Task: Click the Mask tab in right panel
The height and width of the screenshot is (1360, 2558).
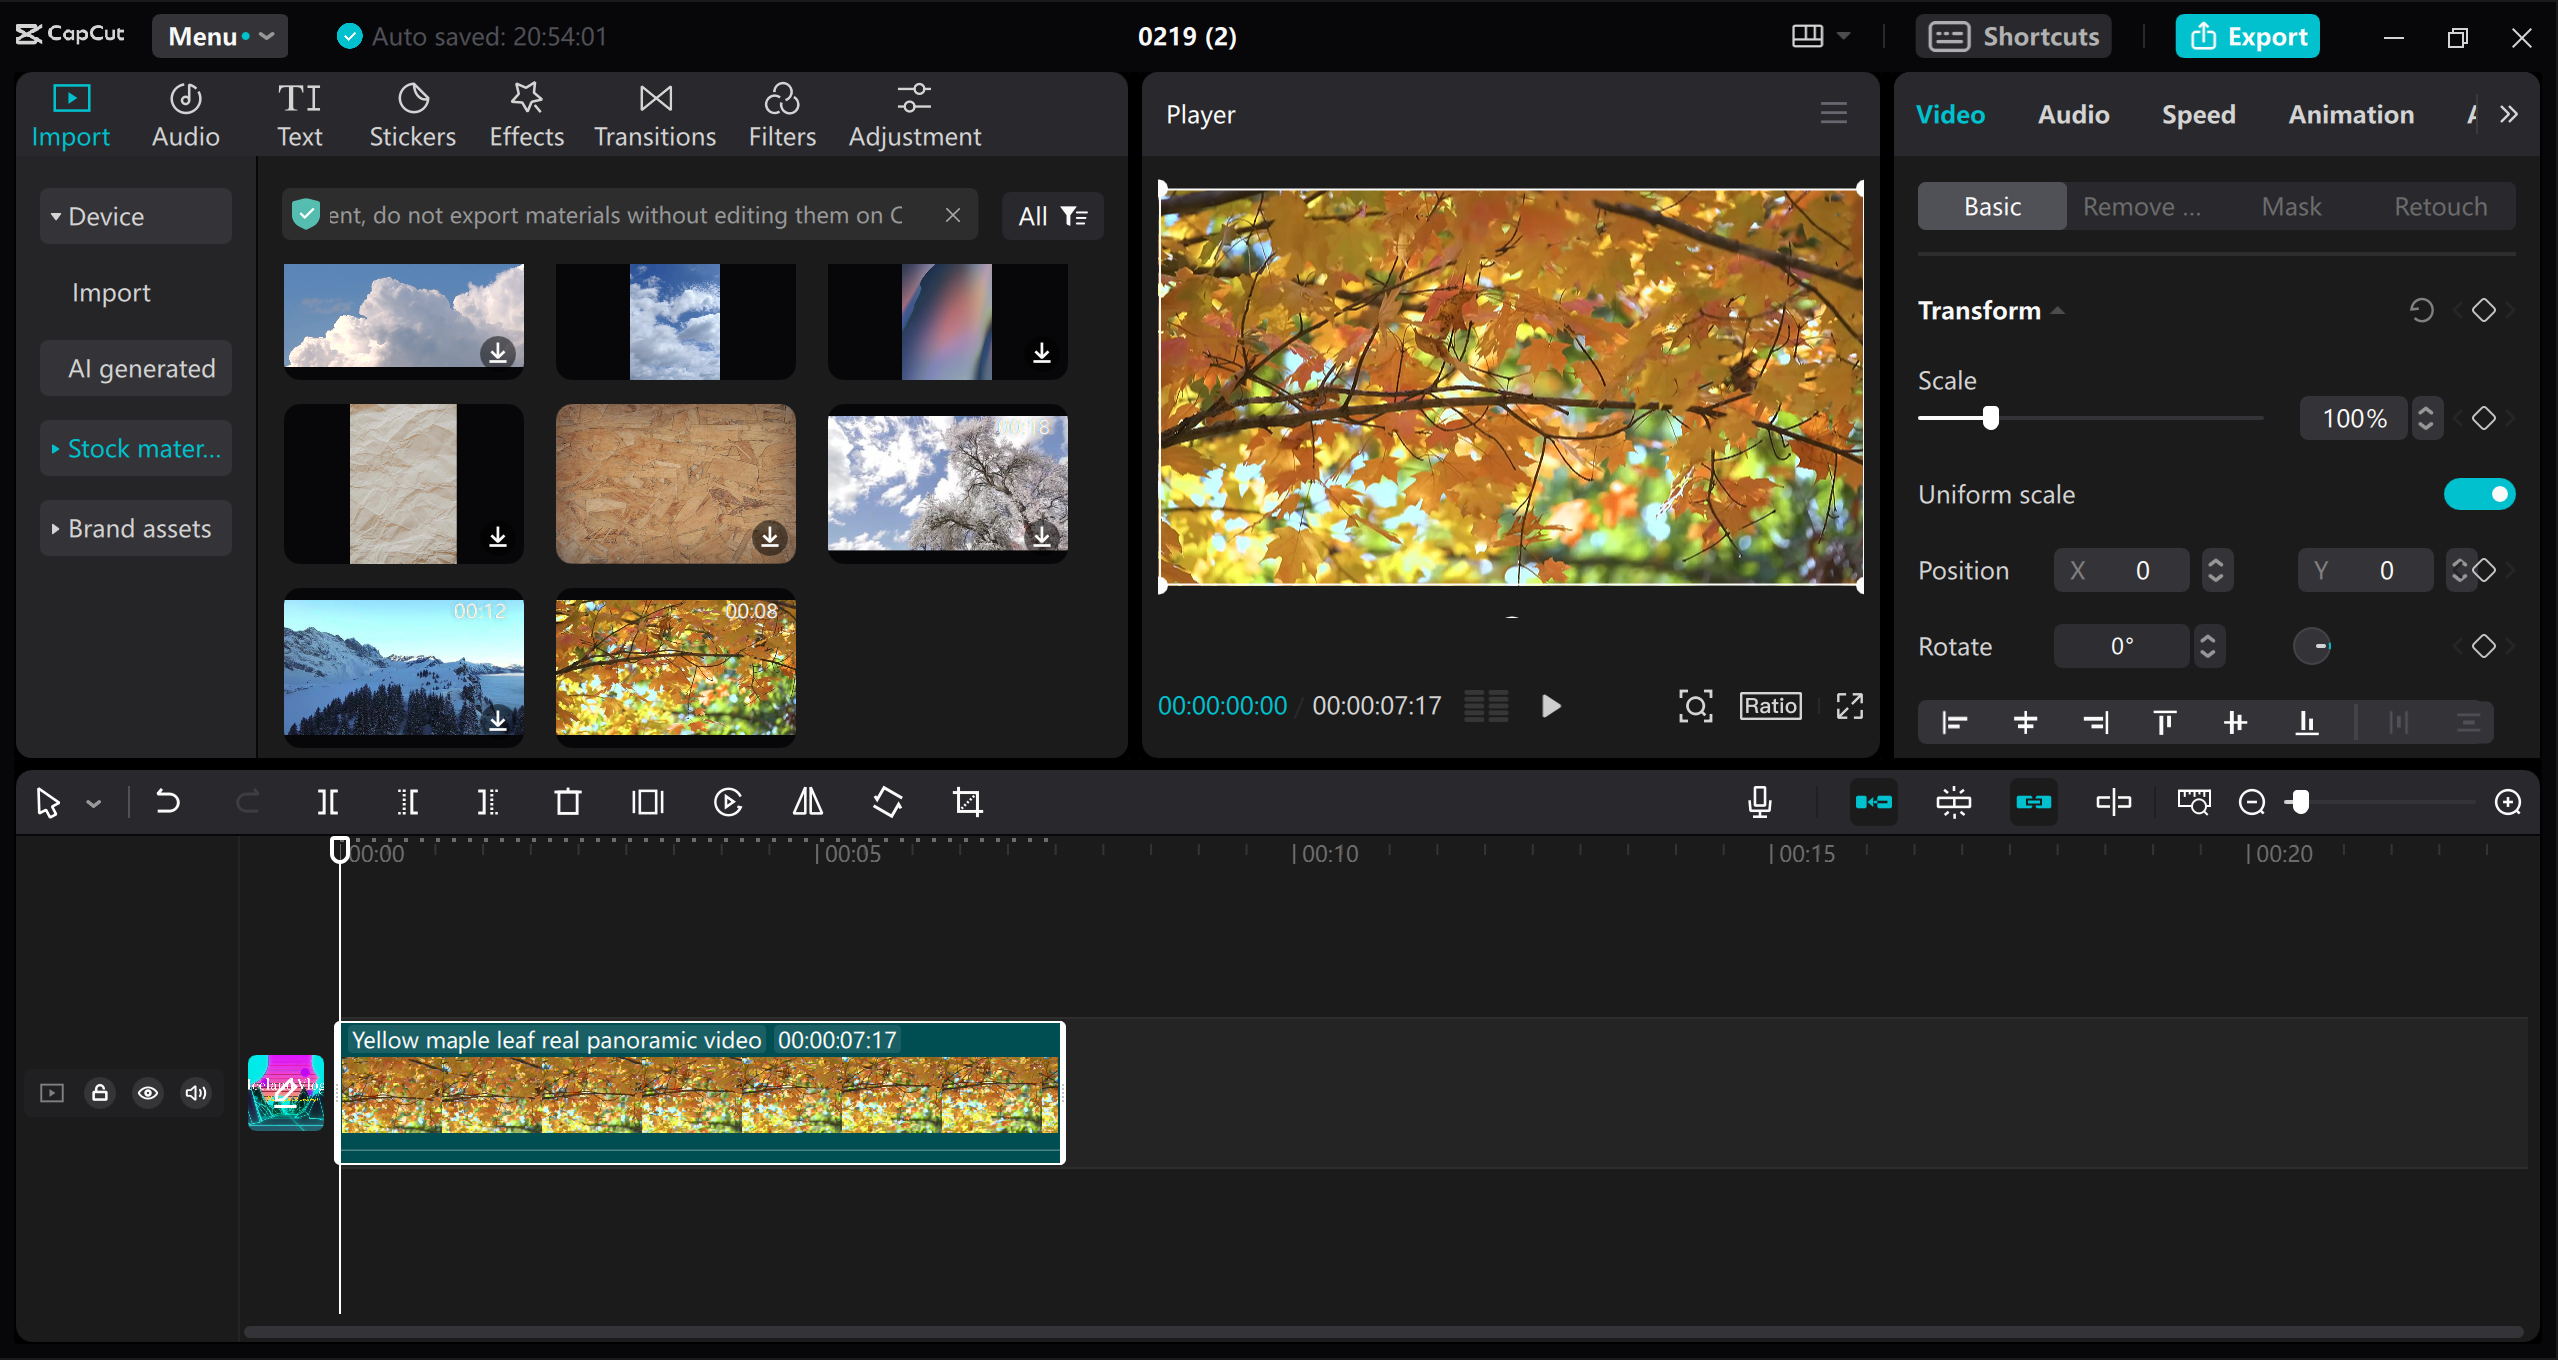Action: click(2291, 203)
